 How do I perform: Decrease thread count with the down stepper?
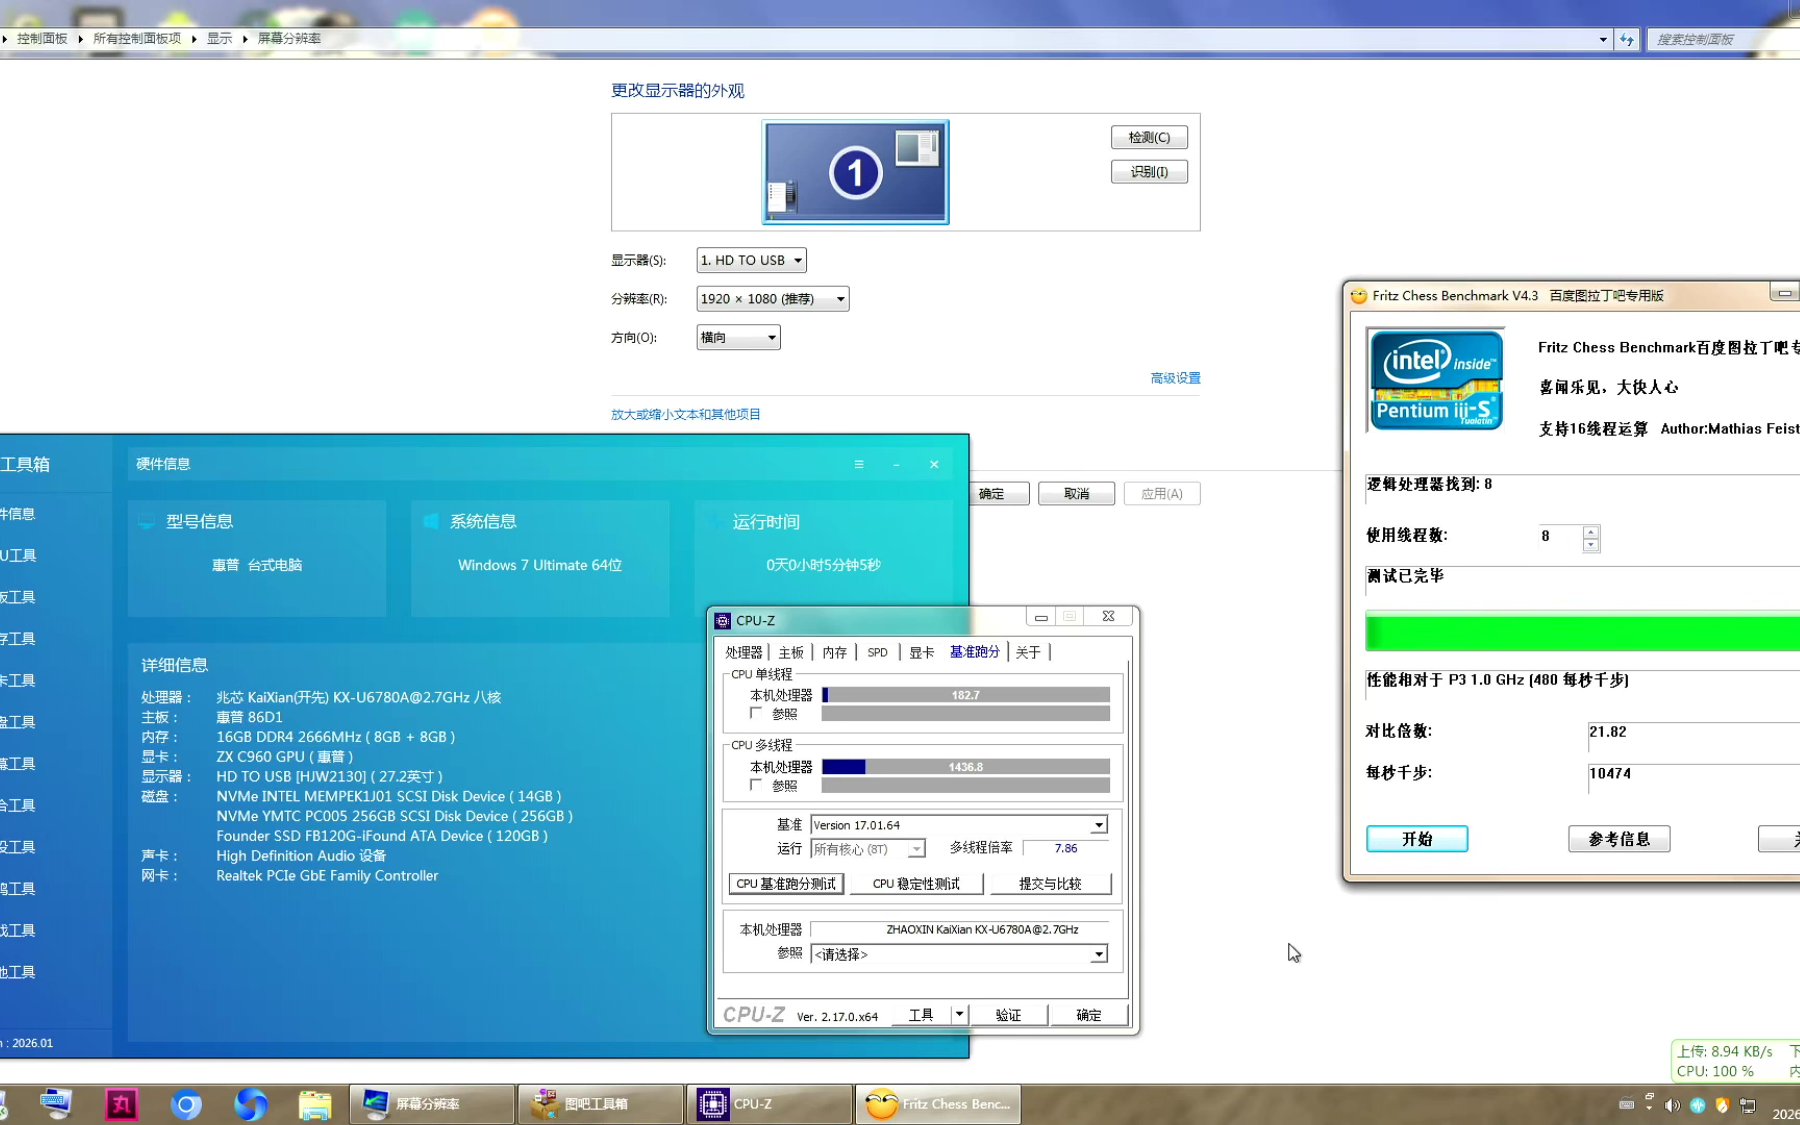point(1591,545)
